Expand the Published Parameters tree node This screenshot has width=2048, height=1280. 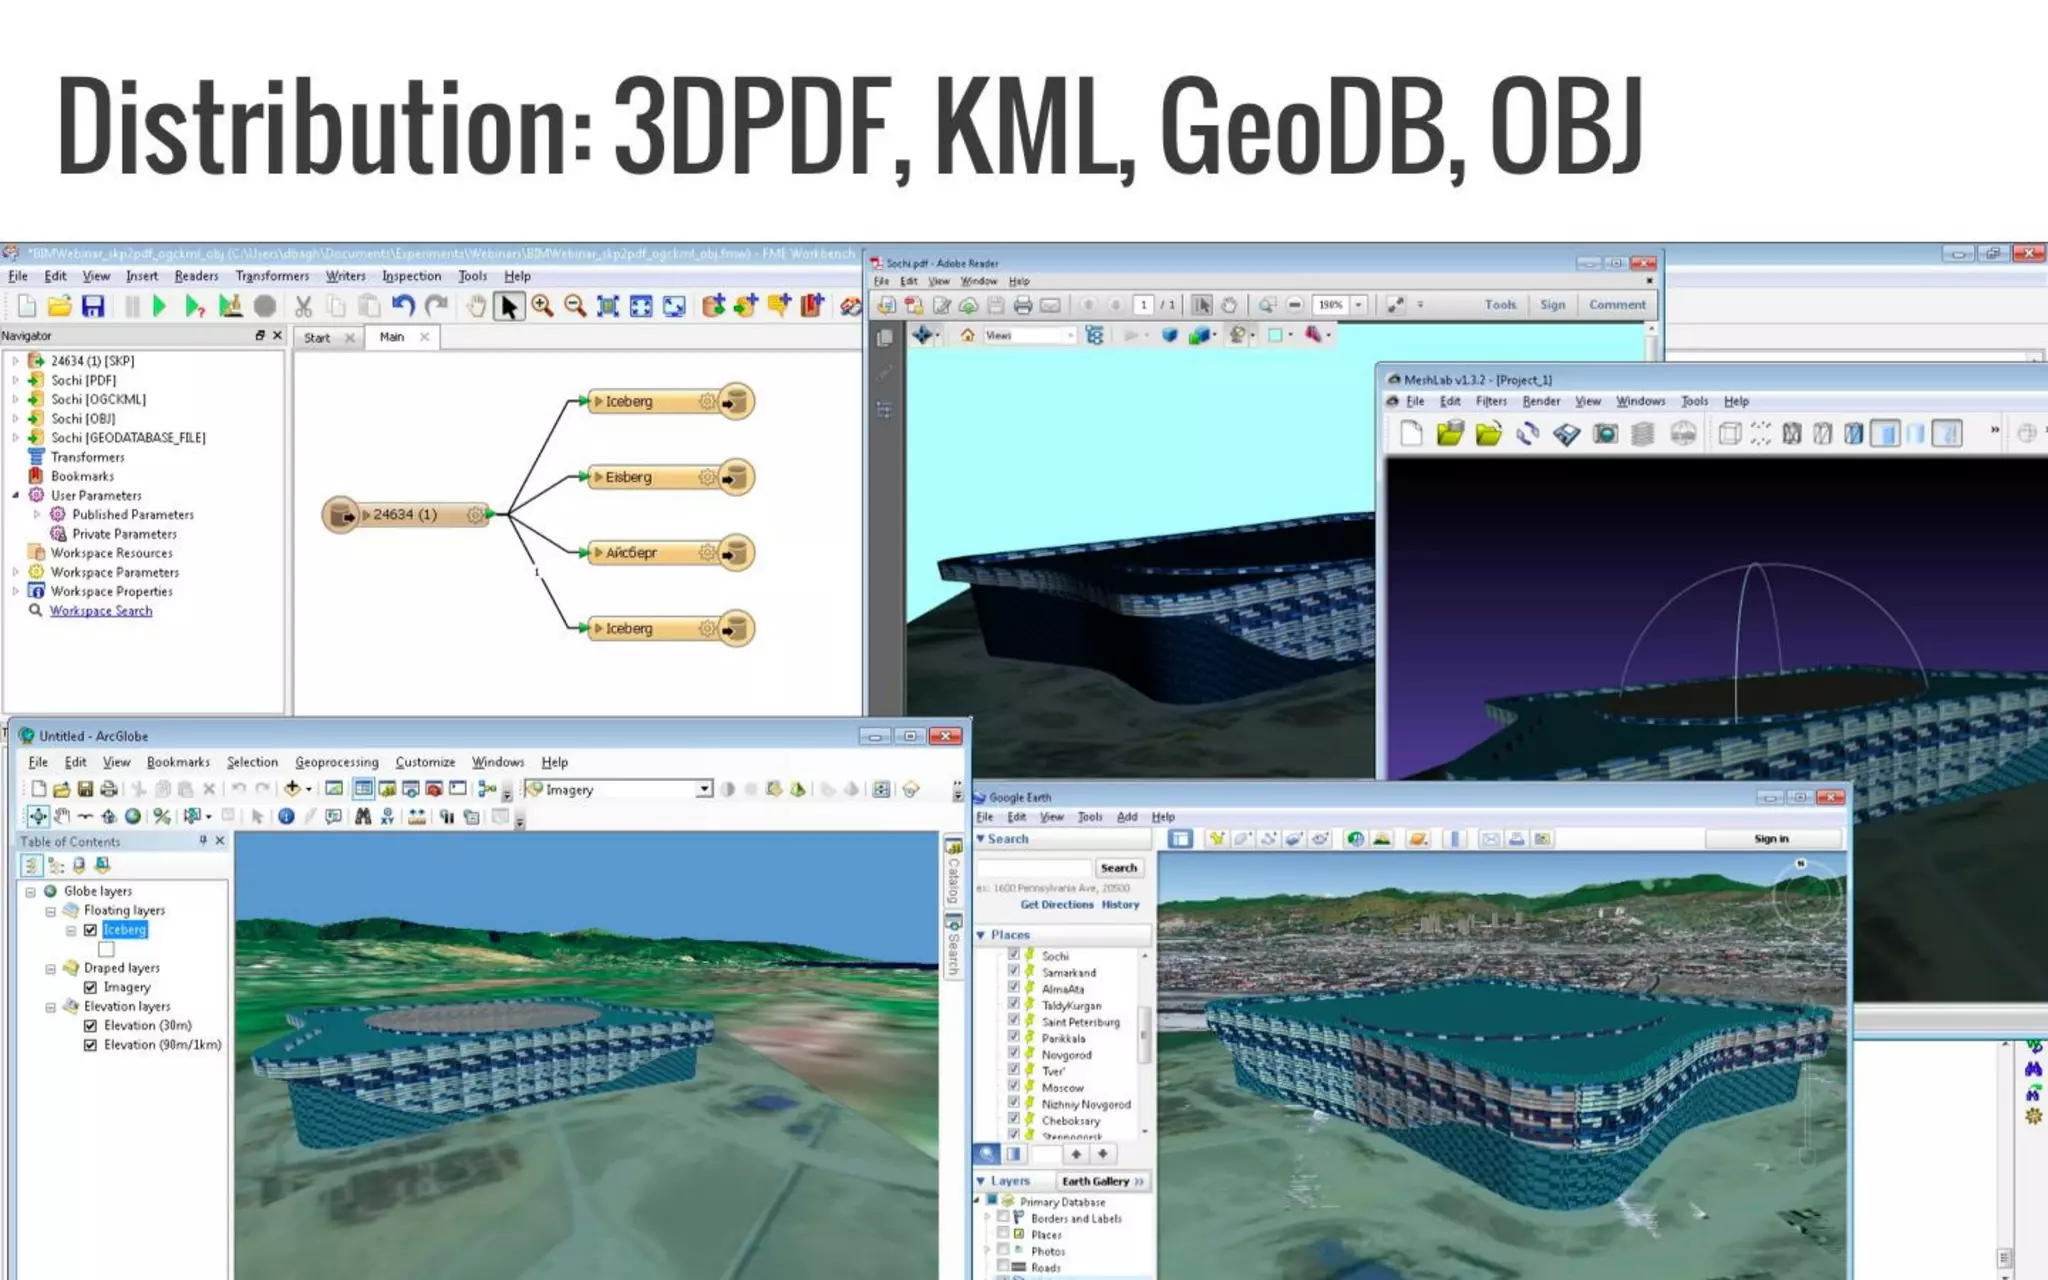[x=38, y=514]
